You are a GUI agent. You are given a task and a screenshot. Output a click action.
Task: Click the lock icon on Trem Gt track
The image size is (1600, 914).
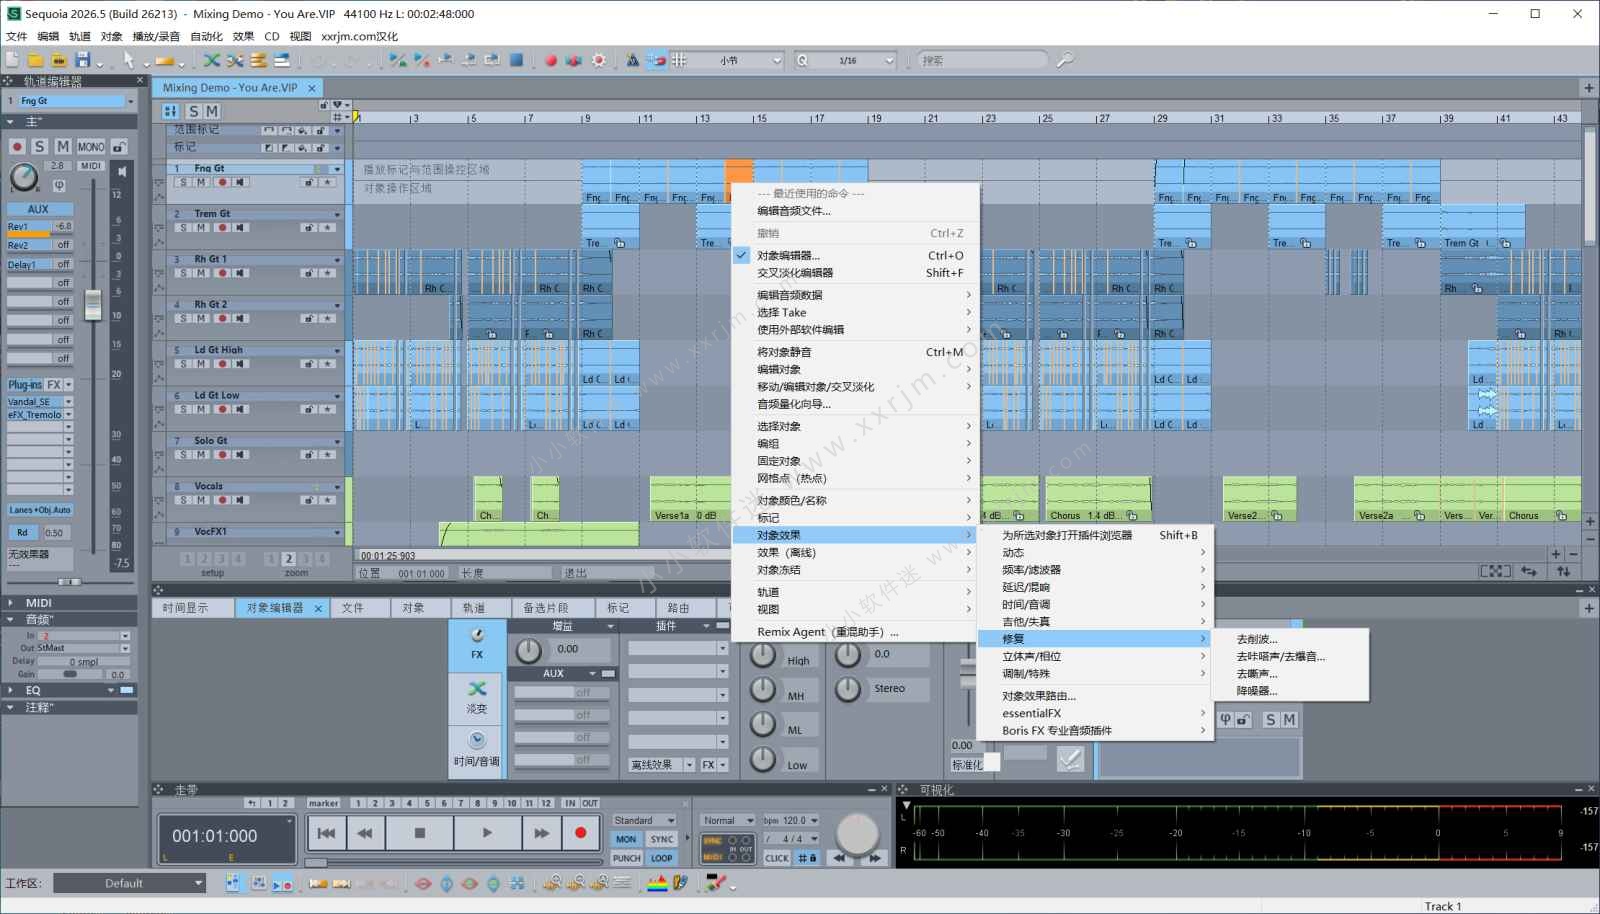click(x=309, y=228)
